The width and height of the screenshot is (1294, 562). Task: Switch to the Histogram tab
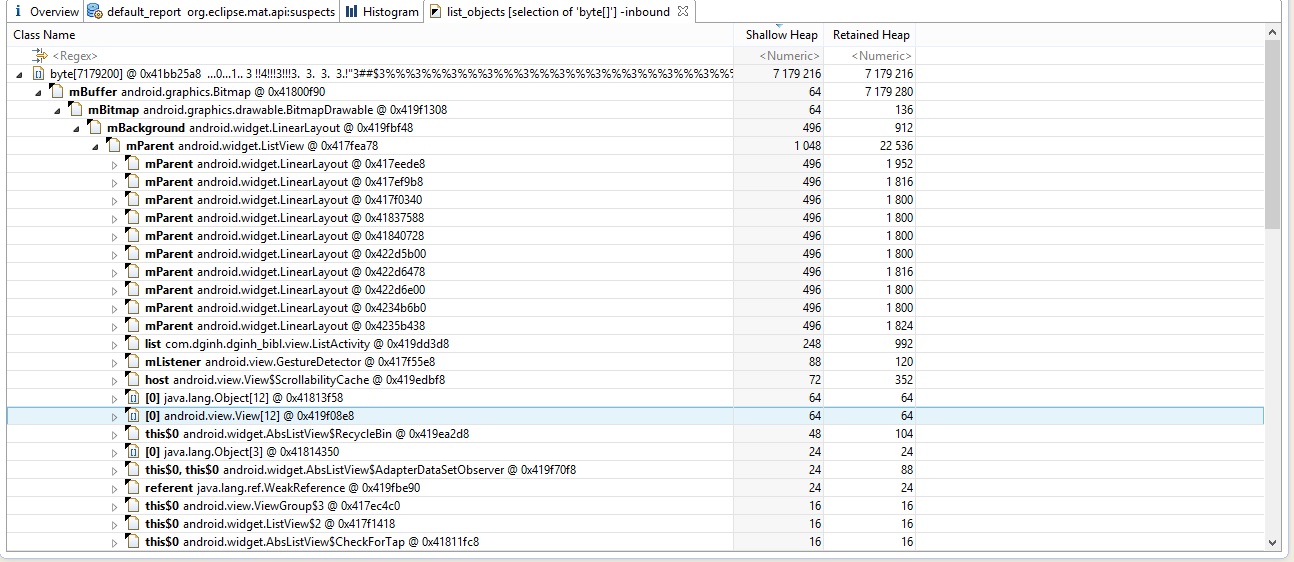point(382,12)
